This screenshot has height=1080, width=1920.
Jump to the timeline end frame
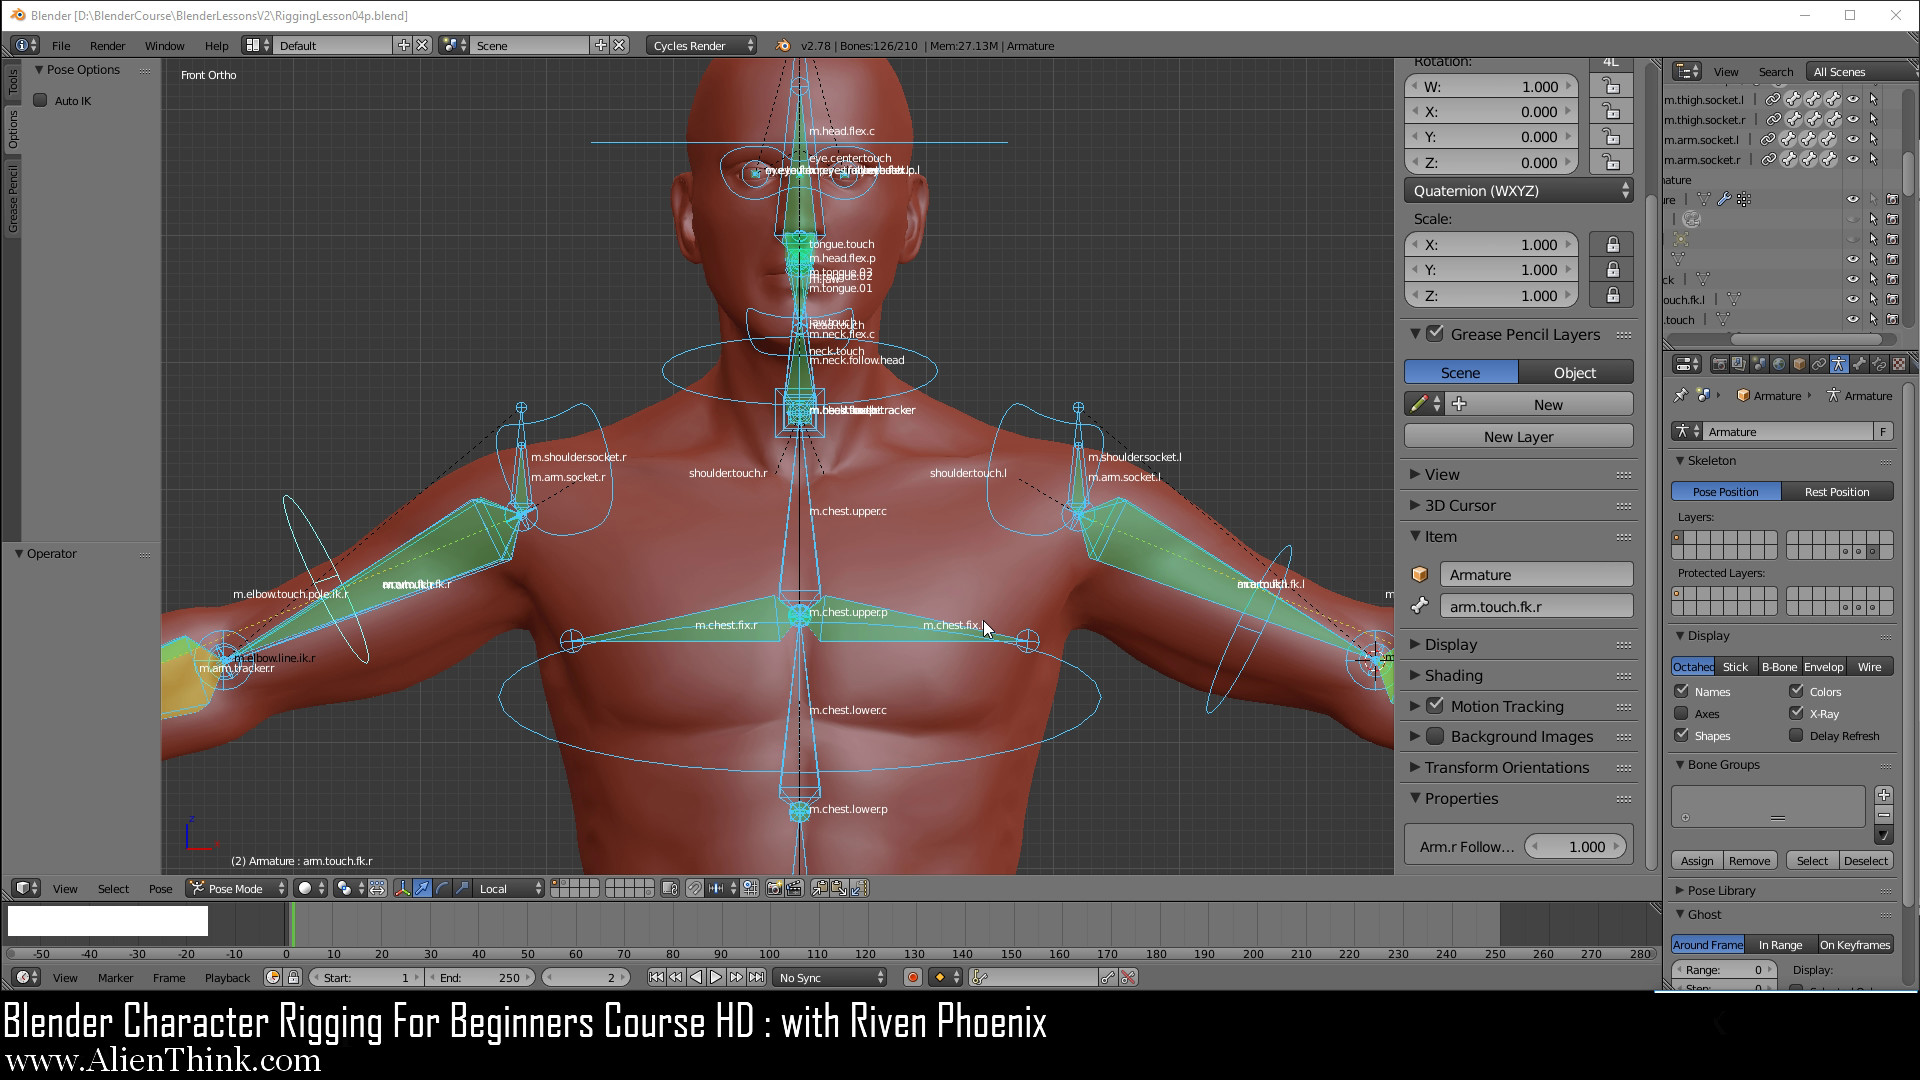point(757,978)
